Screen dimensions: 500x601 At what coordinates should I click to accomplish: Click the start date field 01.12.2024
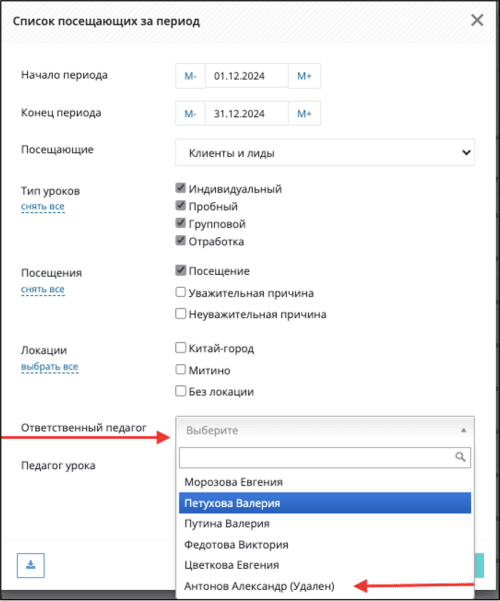tap(247, 76)
